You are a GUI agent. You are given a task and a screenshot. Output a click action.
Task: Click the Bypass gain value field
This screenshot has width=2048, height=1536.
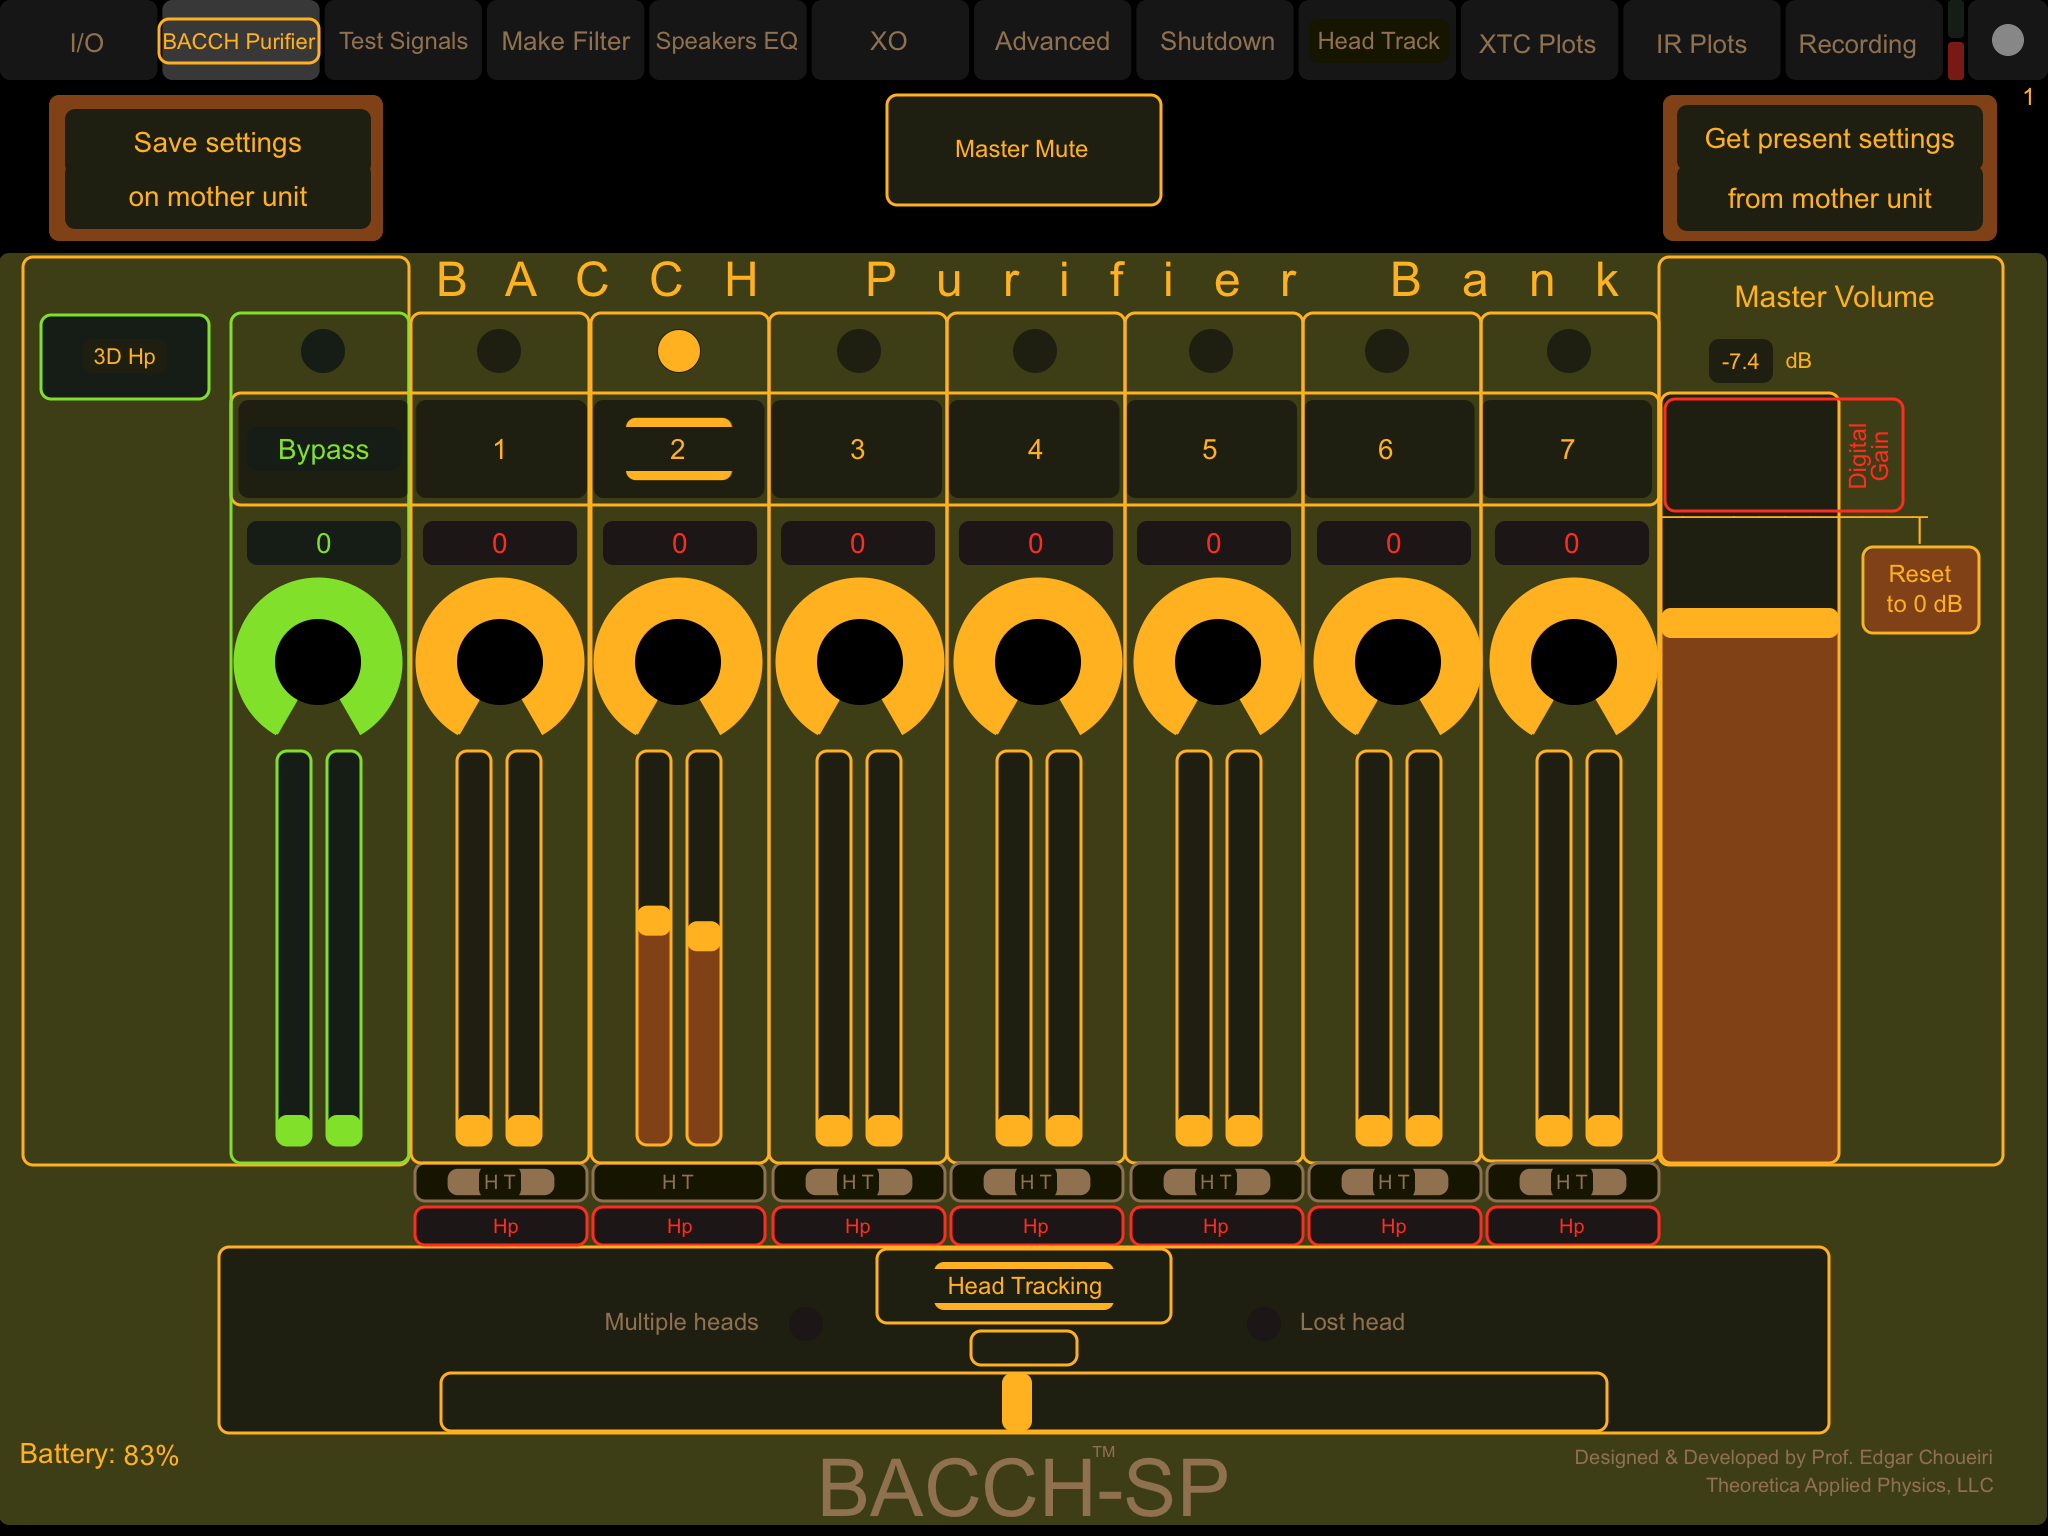point(323,543)
